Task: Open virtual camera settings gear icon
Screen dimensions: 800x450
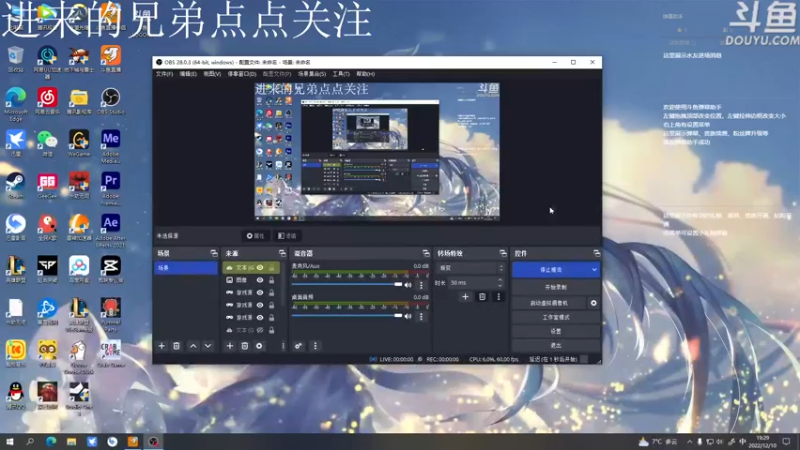Action: (593, 303)
